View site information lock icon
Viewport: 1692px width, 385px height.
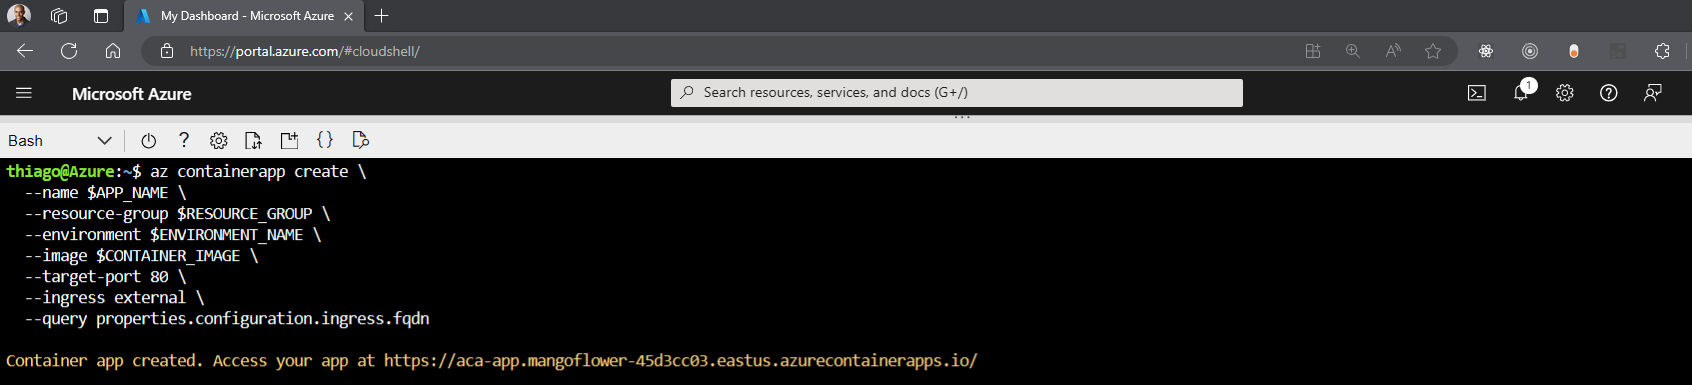[167, 51]
